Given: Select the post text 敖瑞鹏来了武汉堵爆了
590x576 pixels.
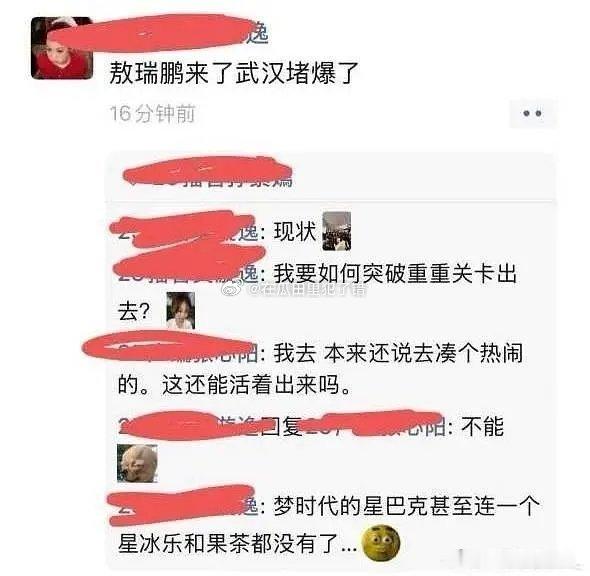Looking at the screenshot, I should (x=234, y=73).
